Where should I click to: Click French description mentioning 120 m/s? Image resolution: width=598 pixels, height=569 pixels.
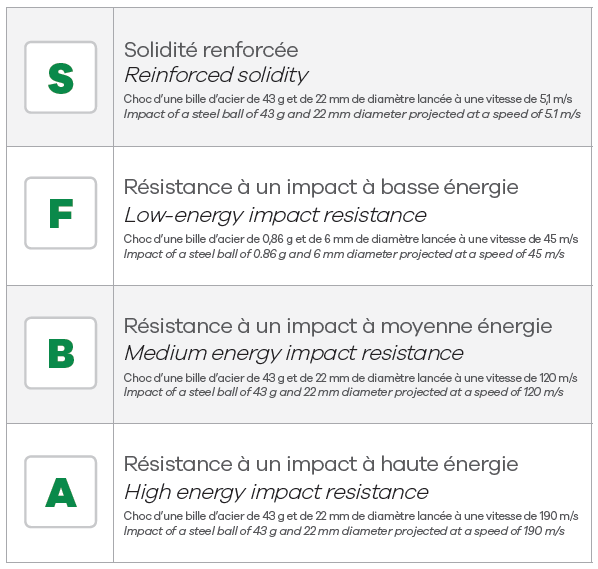tap(350, 378)
